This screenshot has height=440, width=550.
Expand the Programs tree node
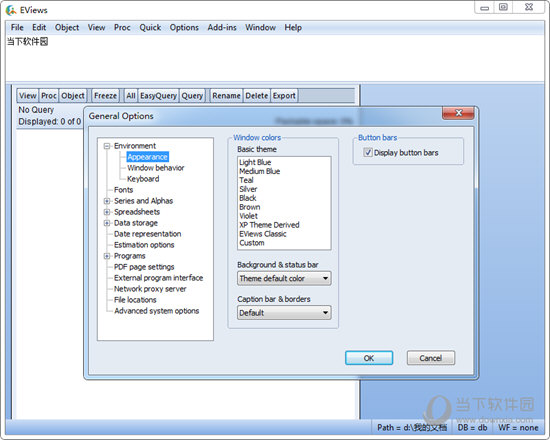107,256
